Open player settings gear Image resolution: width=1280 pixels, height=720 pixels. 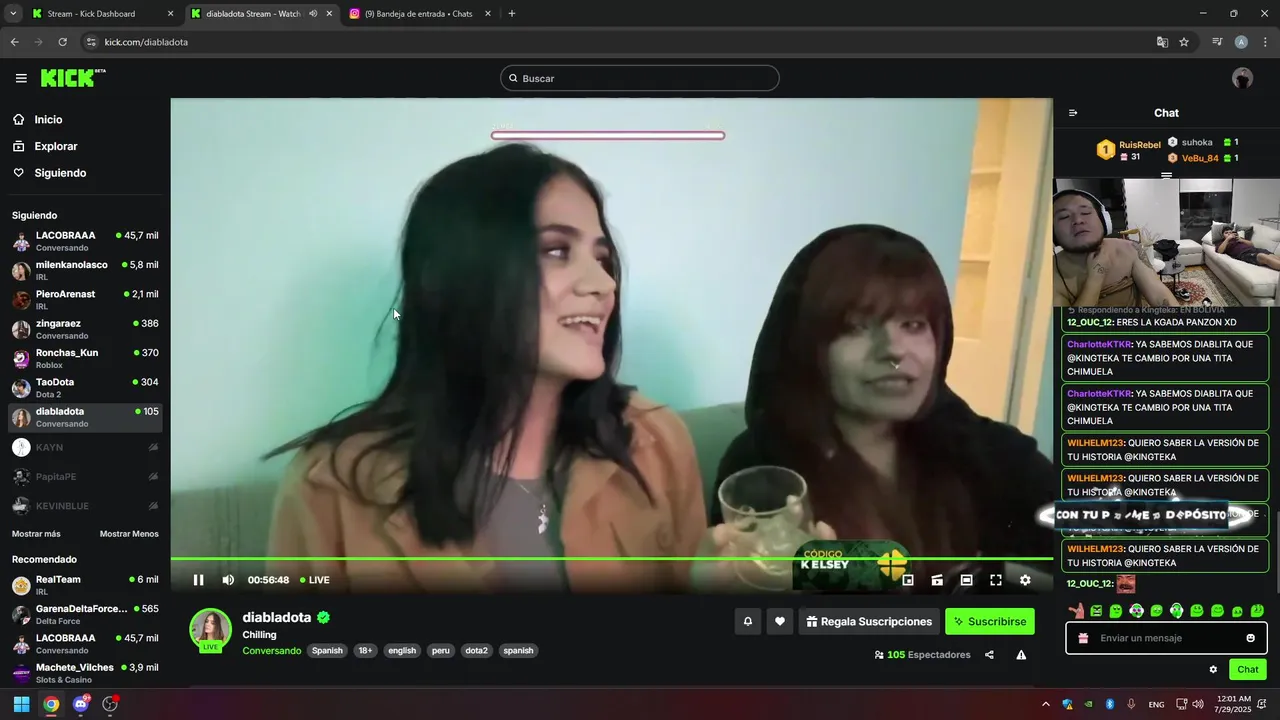tap(1025, 580)
